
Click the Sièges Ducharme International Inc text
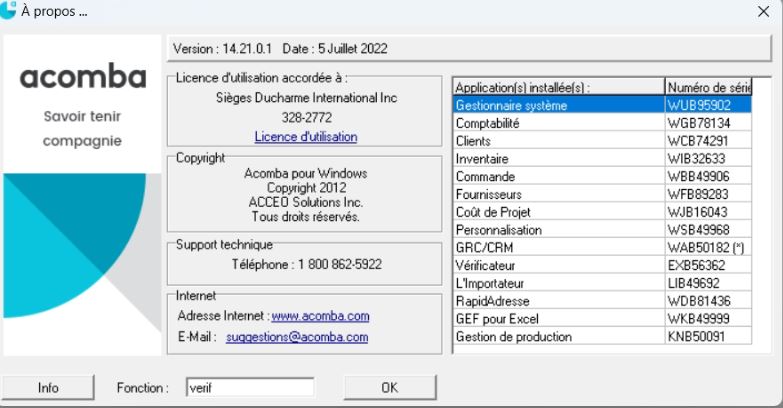[x=307, y=98]
